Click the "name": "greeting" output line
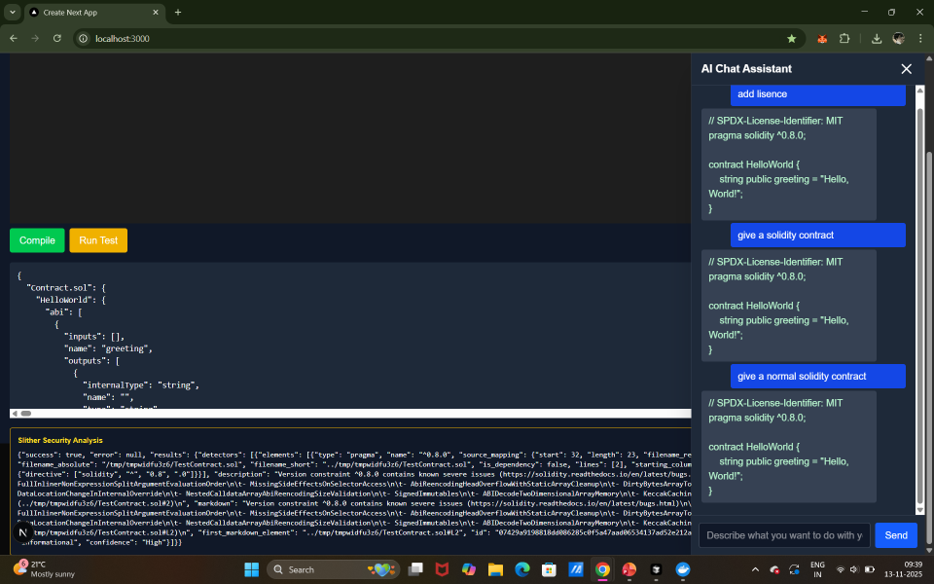Image resolution: width=934 pixels, height=584 pixels. (x=108, y=349)
